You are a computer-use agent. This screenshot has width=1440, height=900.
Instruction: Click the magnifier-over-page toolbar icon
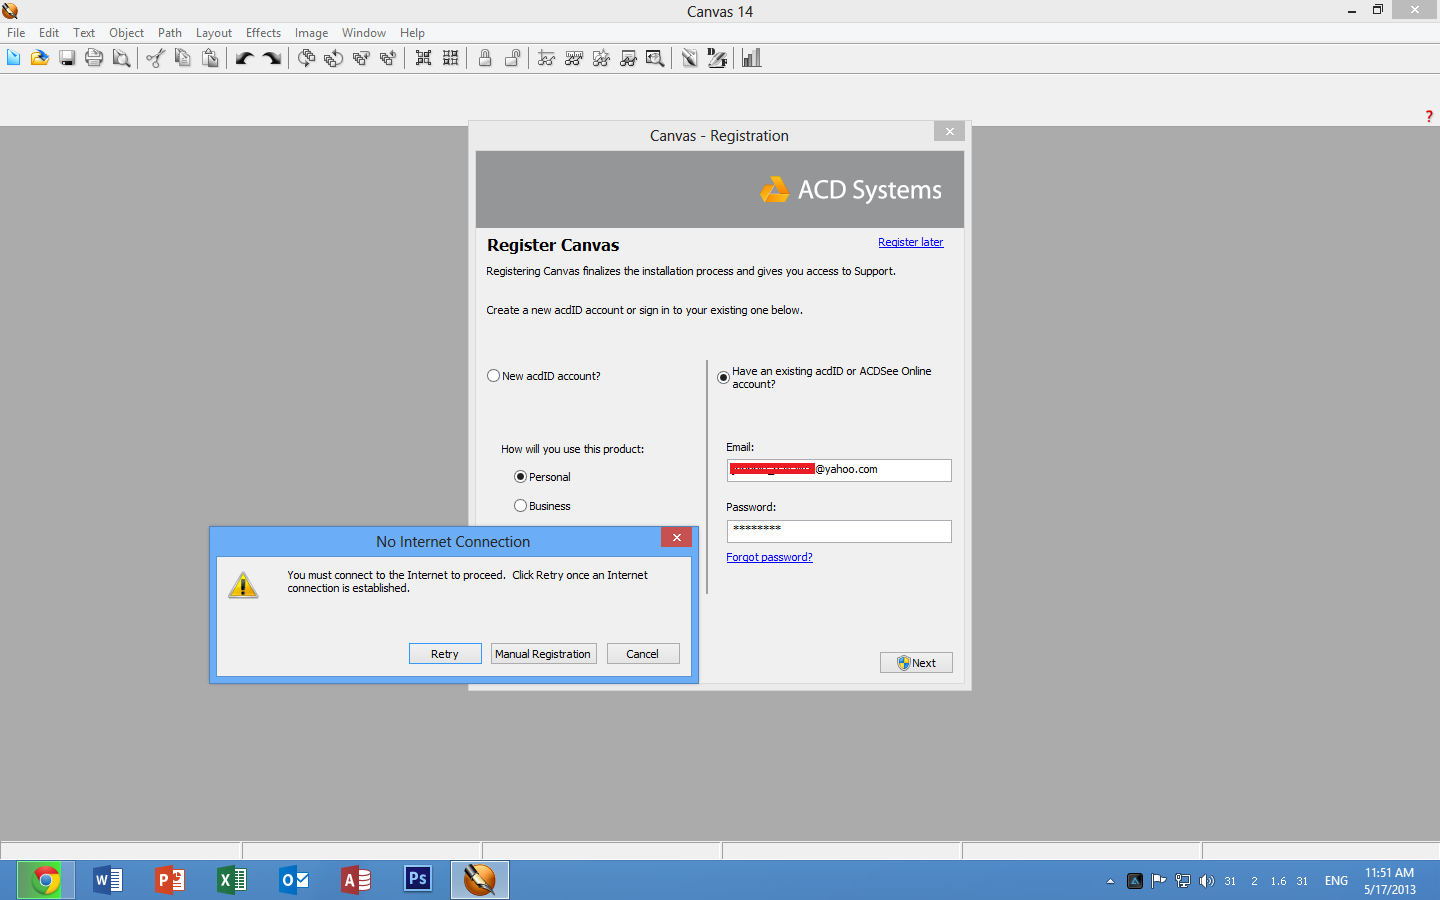point(655,58)
